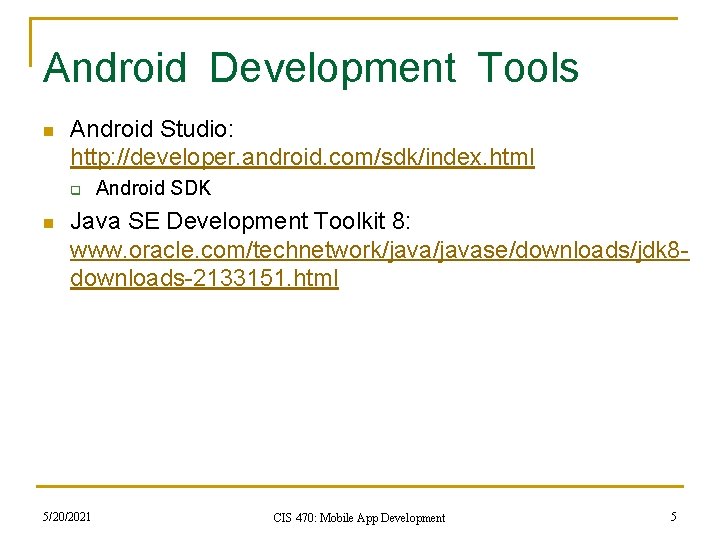Open the developer.android.com/sdk/index.html link
The width and height of the screenshot is (720, 540).
click(302, 158)
